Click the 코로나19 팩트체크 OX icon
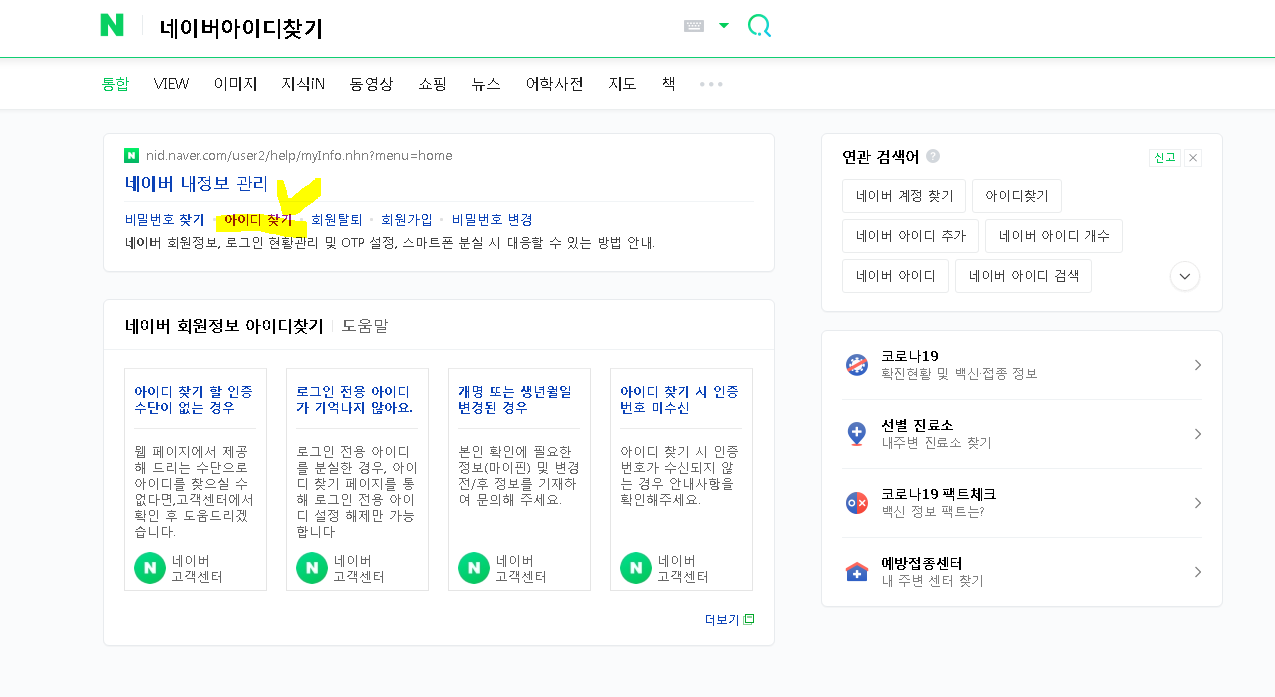Viewport: 1275px width, 697px height. tap(857, 503)
